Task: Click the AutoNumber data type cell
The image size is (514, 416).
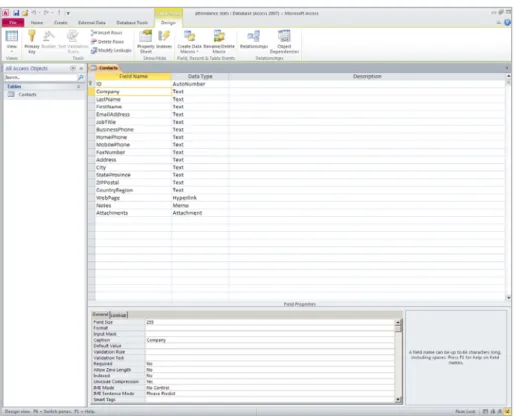Action: [x=200, y=84]
